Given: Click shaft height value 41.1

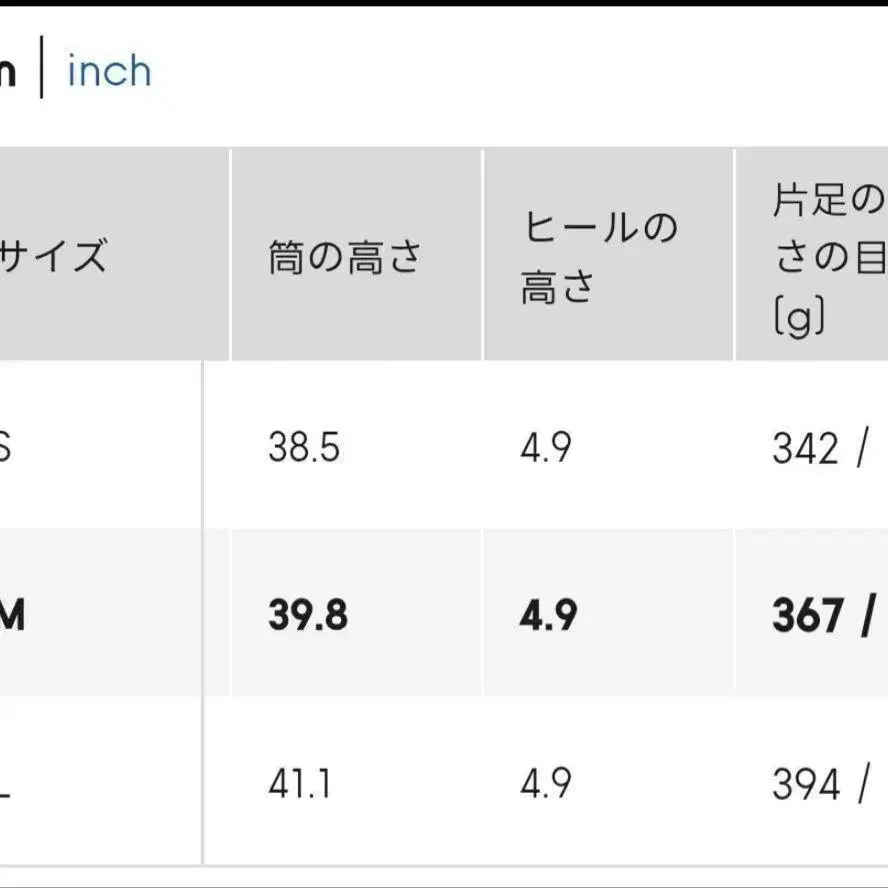Looking at the screenshot, I should pos(301,784).
